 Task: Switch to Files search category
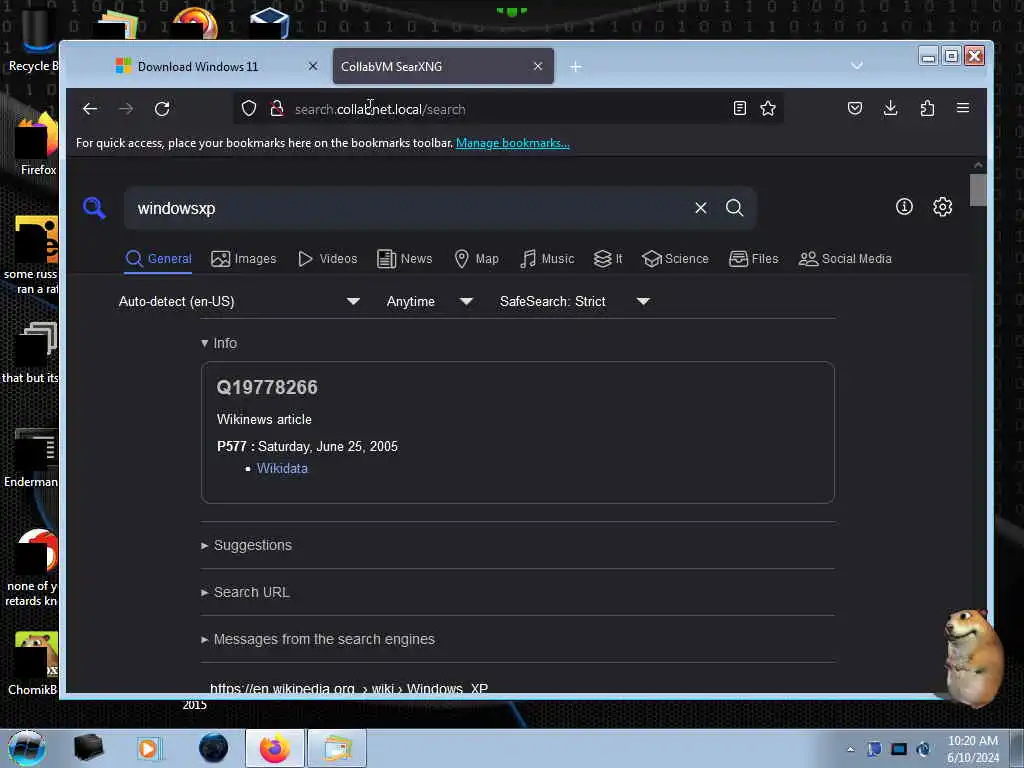[x=754, y=259]
